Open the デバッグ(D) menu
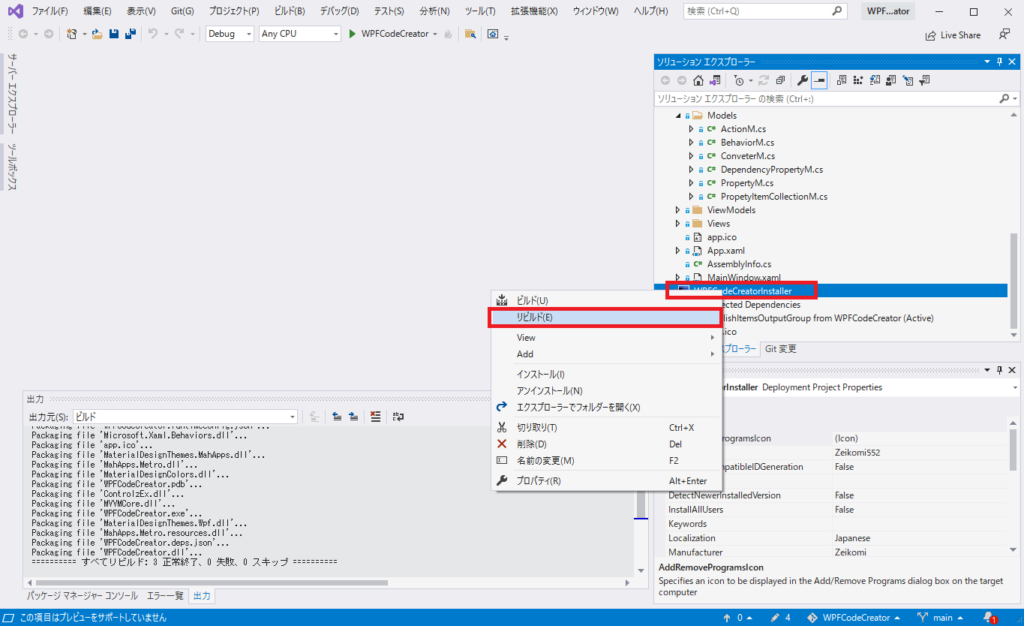The width and height of the screenshot is (1024, 626). 339,11
